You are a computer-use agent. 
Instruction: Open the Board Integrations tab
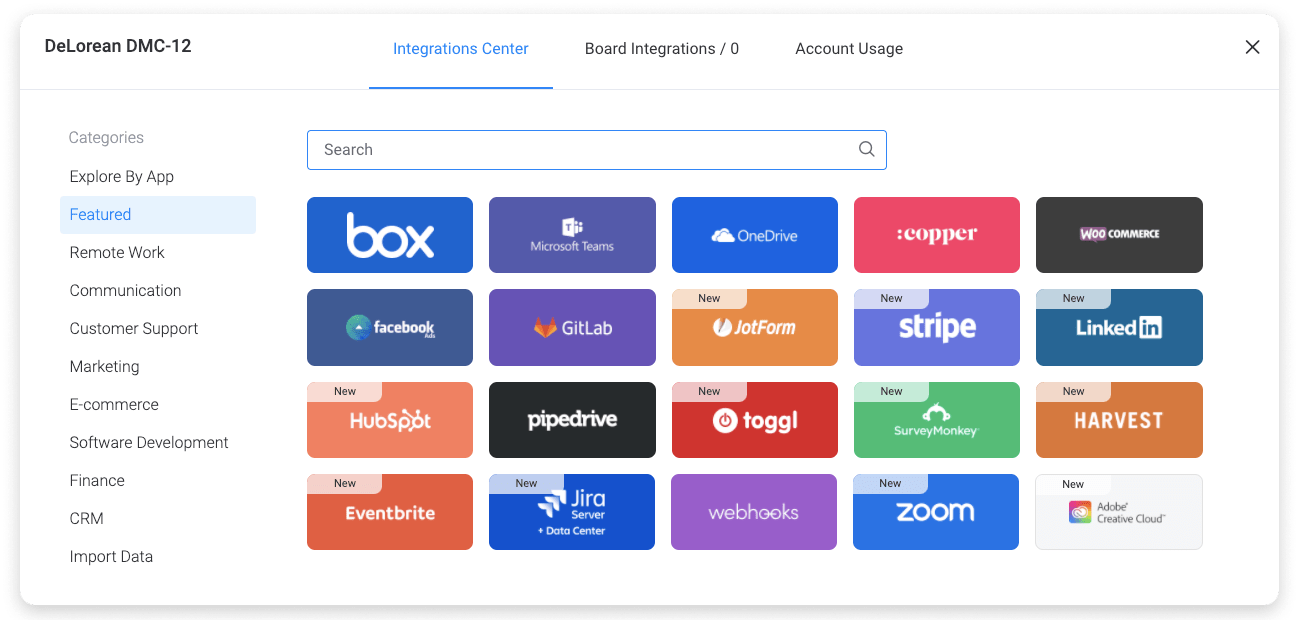click(662, 48)
